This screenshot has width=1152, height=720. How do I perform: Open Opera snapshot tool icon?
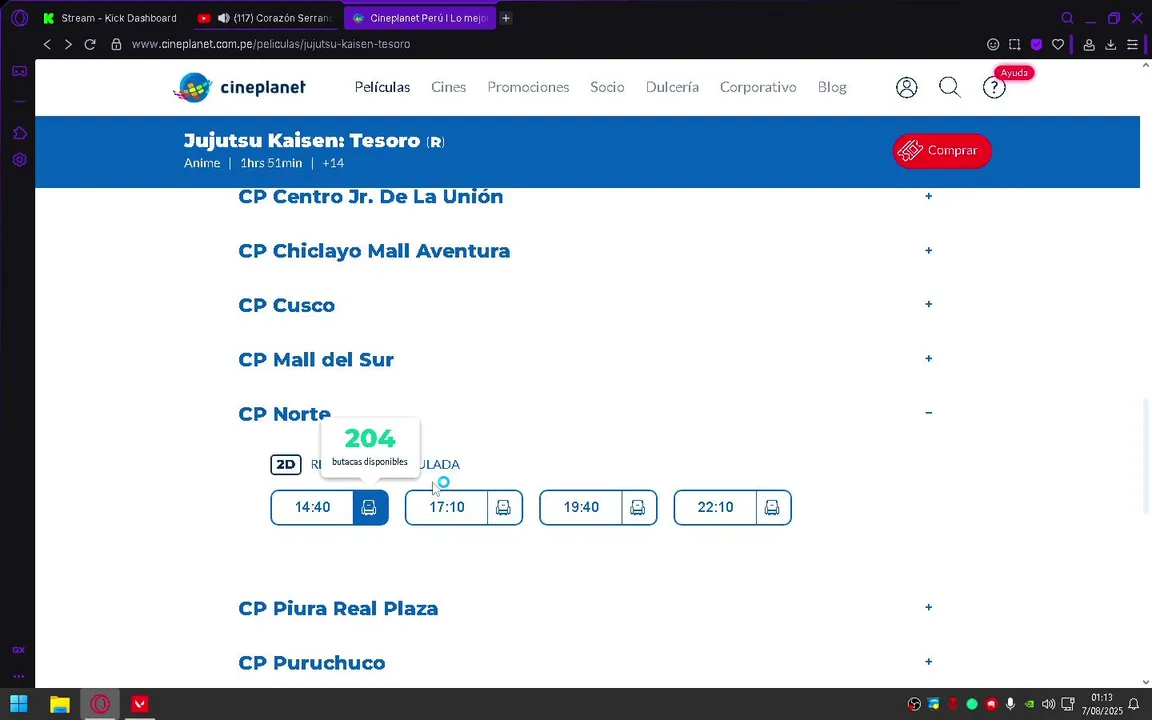(1015, 44)
